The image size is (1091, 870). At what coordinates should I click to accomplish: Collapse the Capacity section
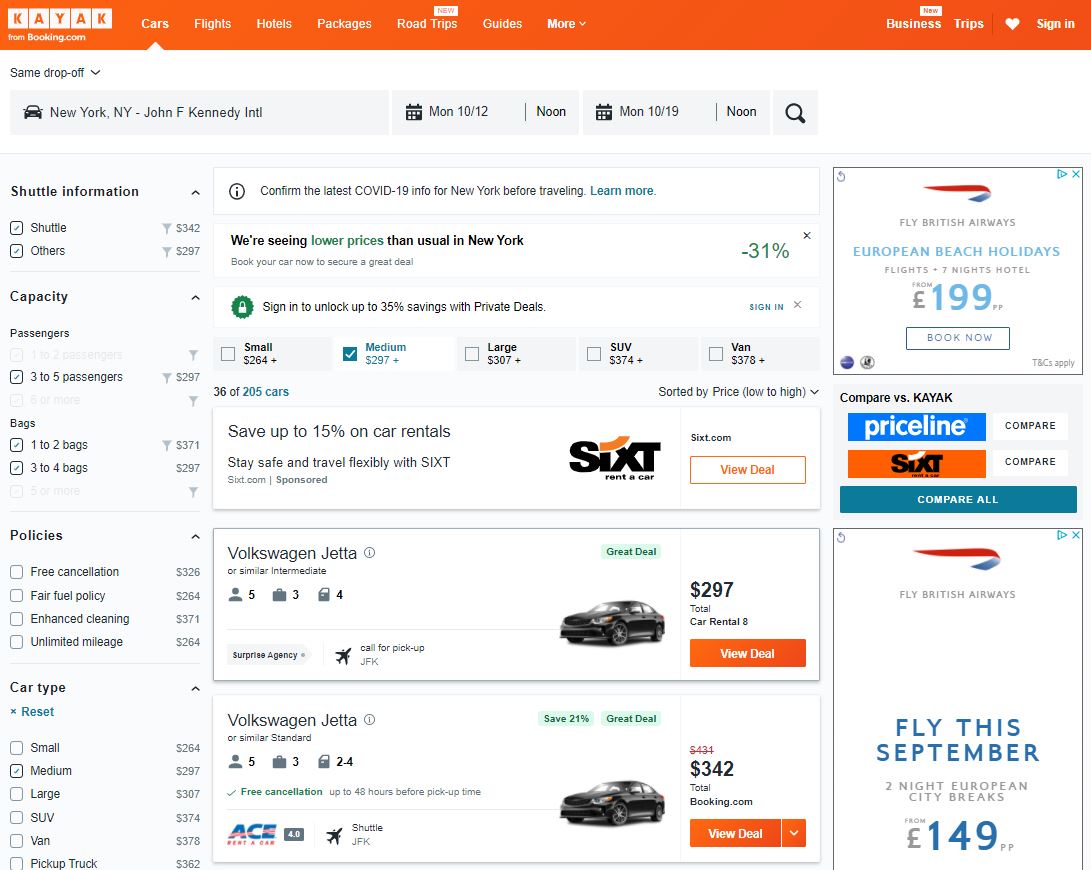click(x=196, y=298)
